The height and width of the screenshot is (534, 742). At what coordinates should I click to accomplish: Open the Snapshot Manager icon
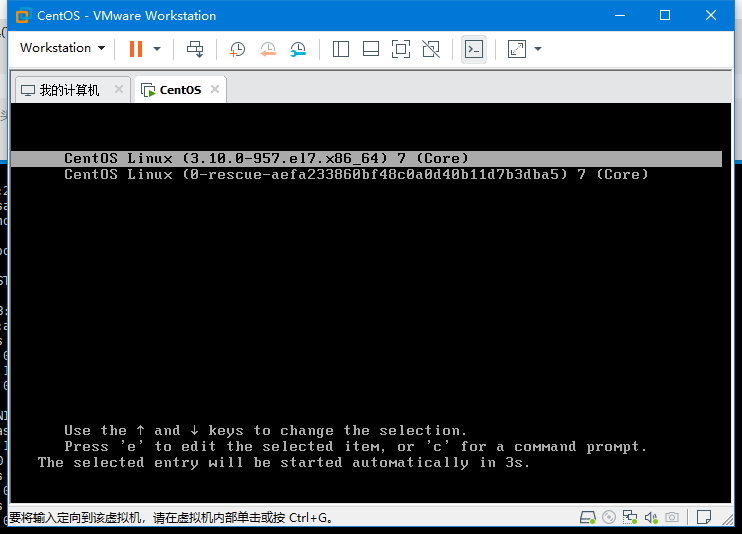(298, 49)
